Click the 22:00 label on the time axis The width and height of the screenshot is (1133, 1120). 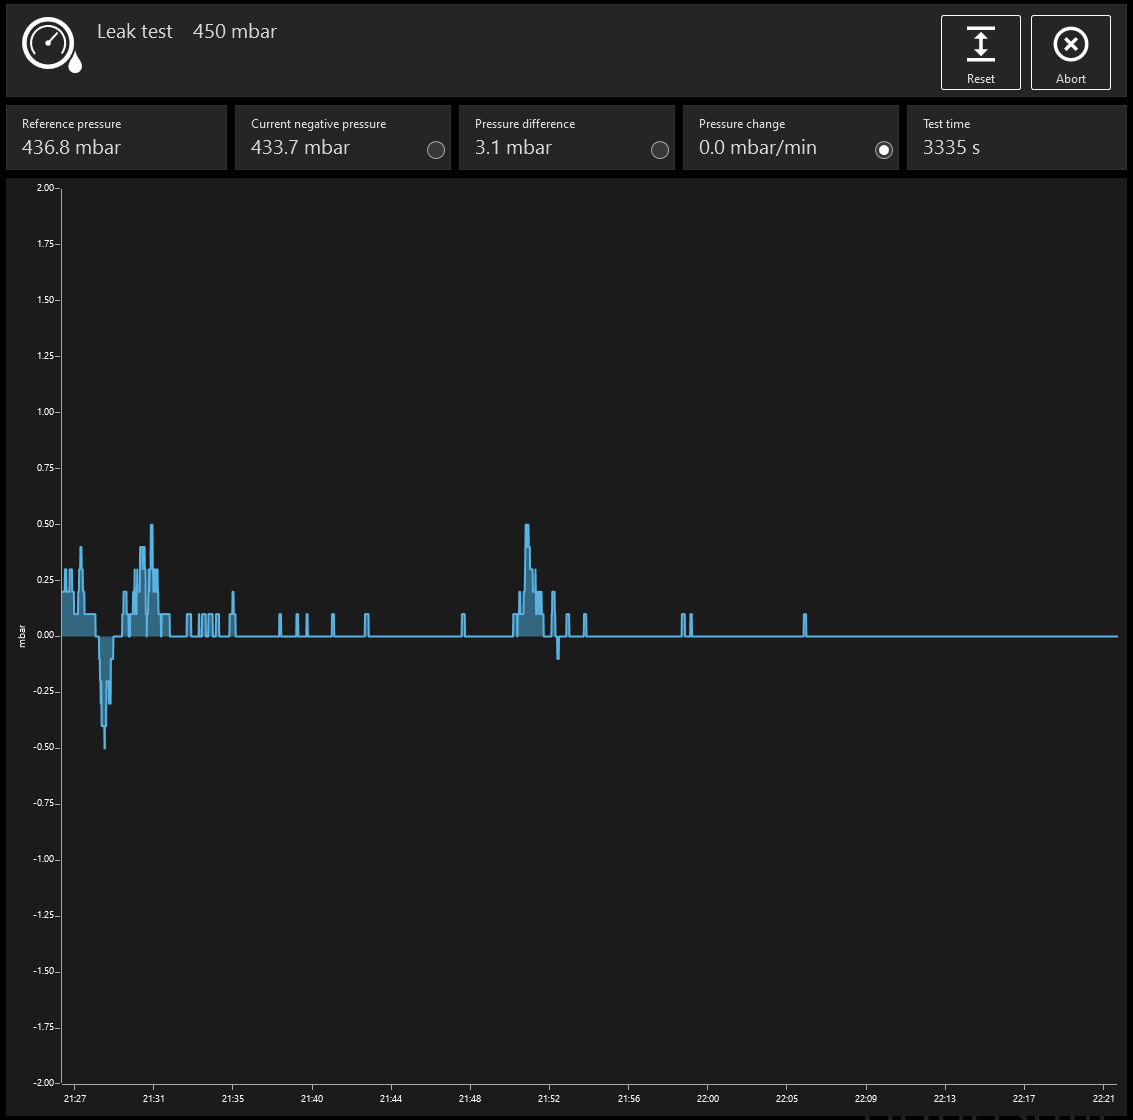(707, 1099)
